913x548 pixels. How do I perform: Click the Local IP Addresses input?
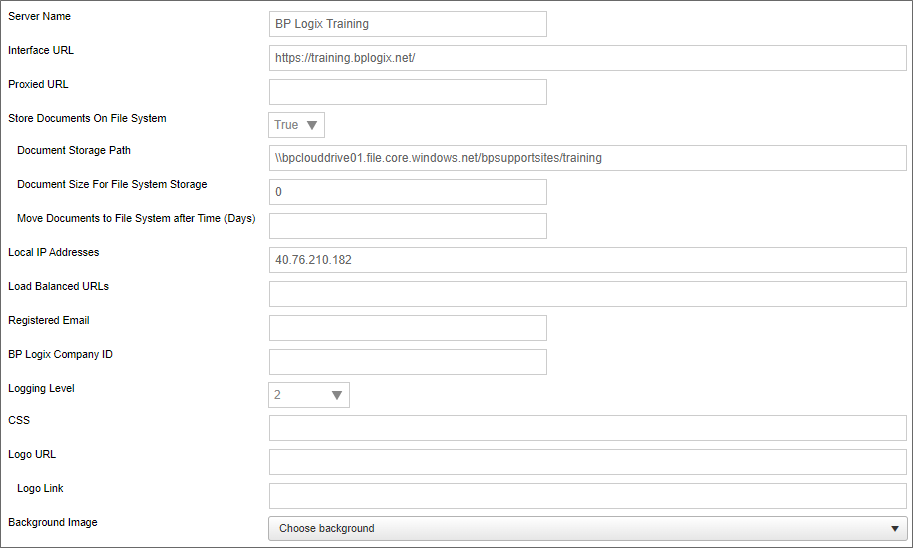point(587,260)
